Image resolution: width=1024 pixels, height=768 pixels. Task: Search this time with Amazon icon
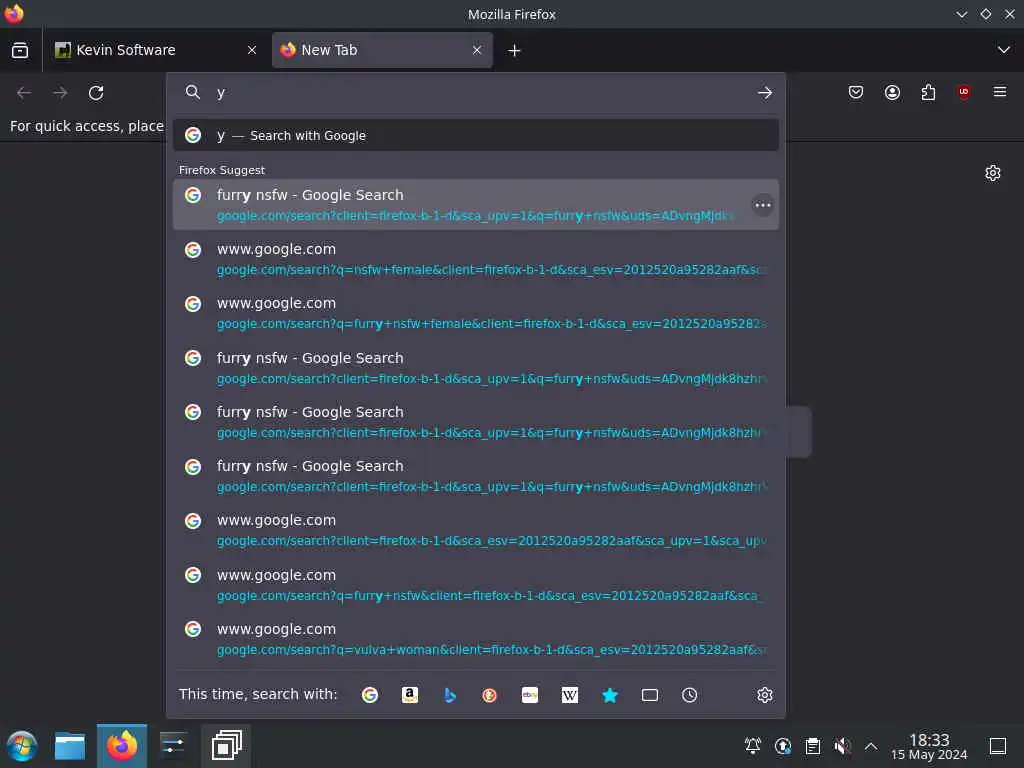point(409,695)
